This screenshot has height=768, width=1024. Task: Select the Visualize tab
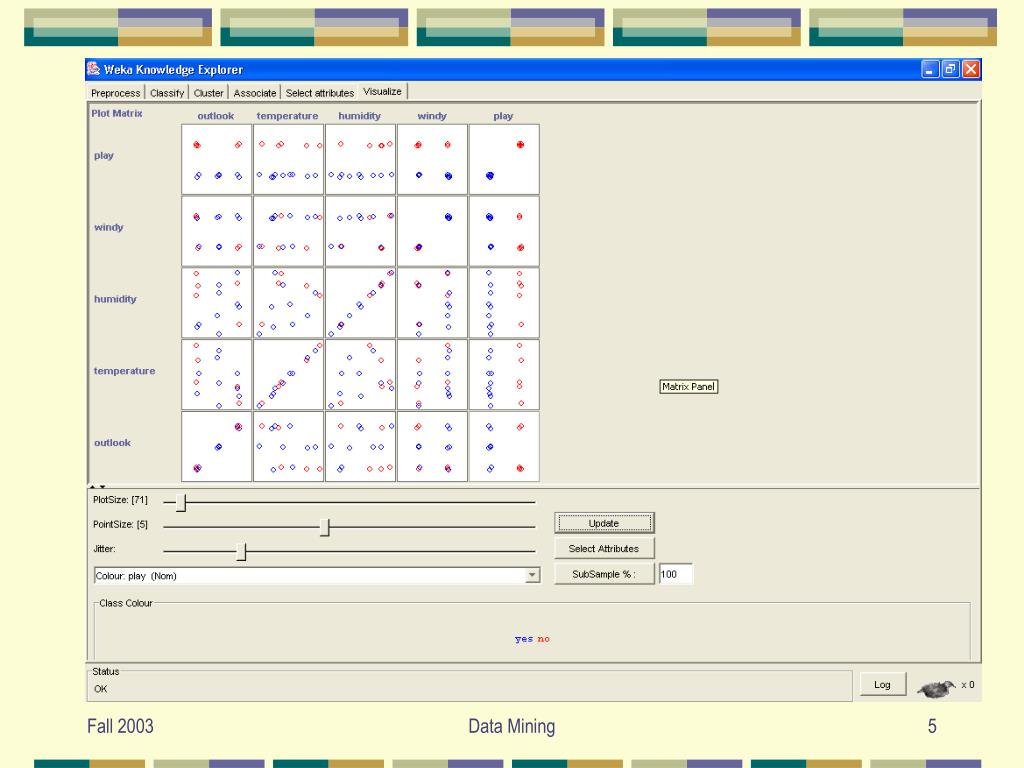pos(383,91)
